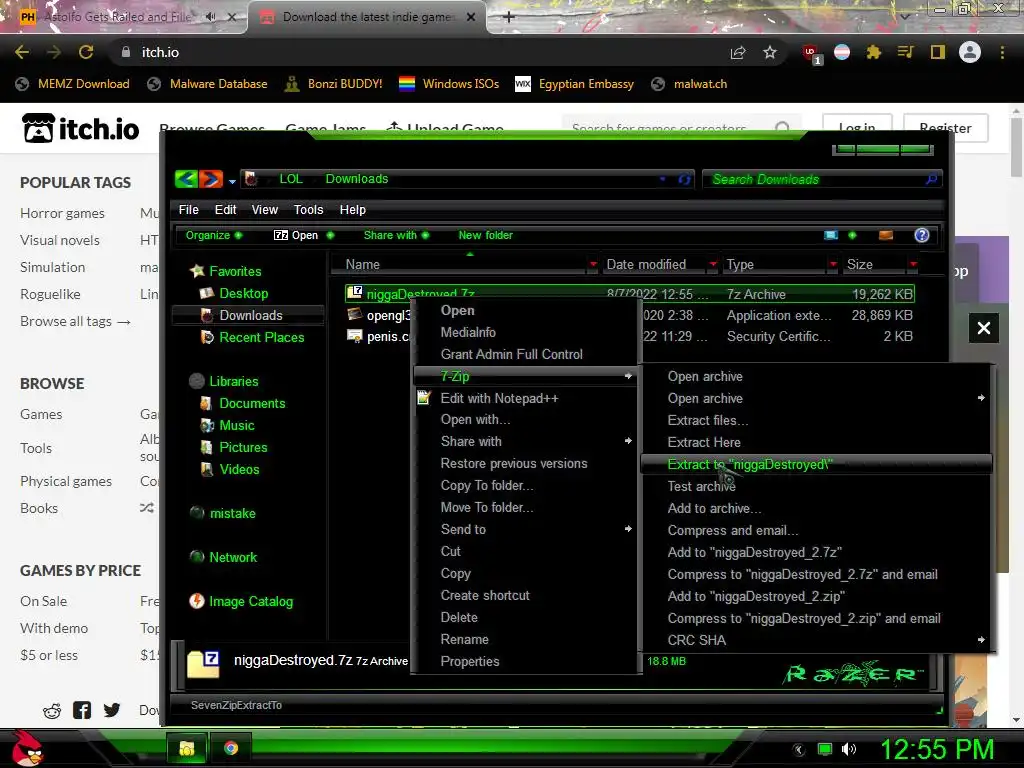Select Desktop in Favorites tree
1024x768 pixels.
244,293
